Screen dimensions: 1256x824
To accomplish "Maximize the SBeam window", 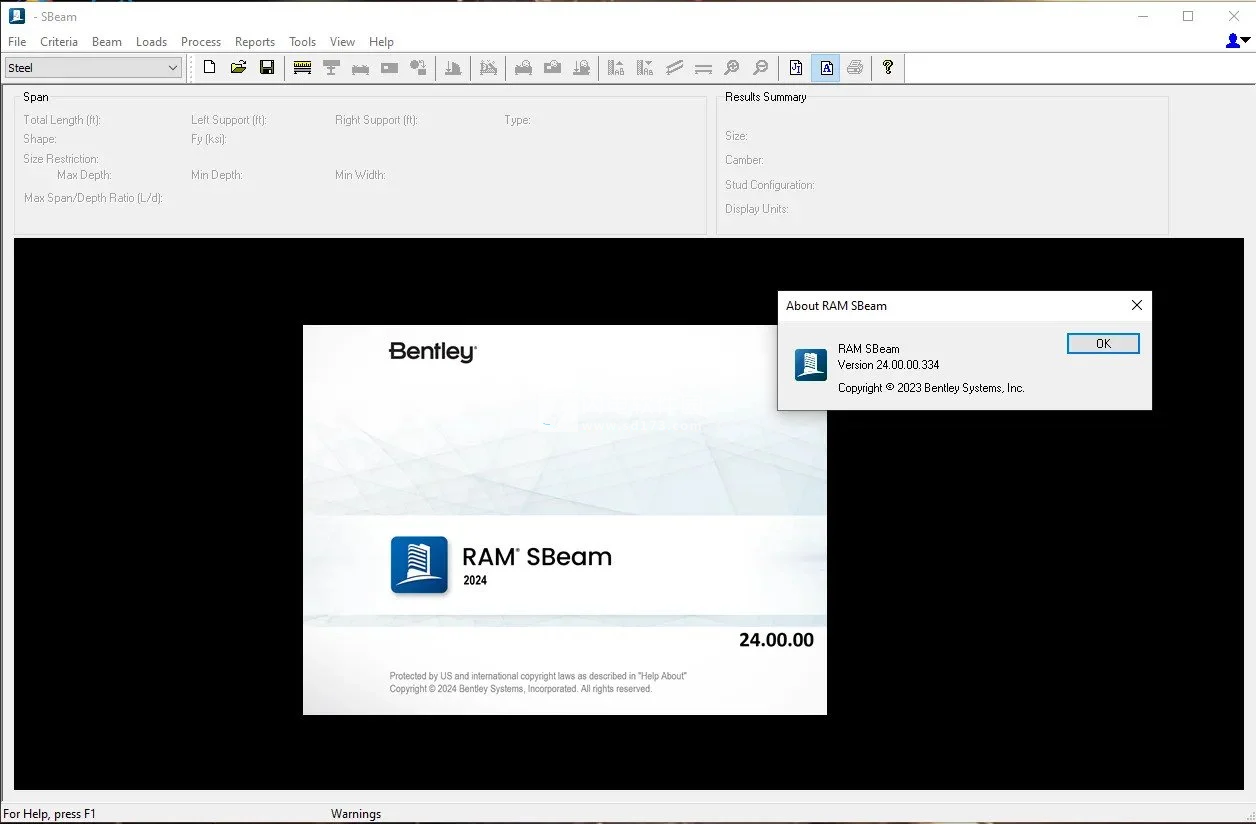I will tap(1188, 16).
